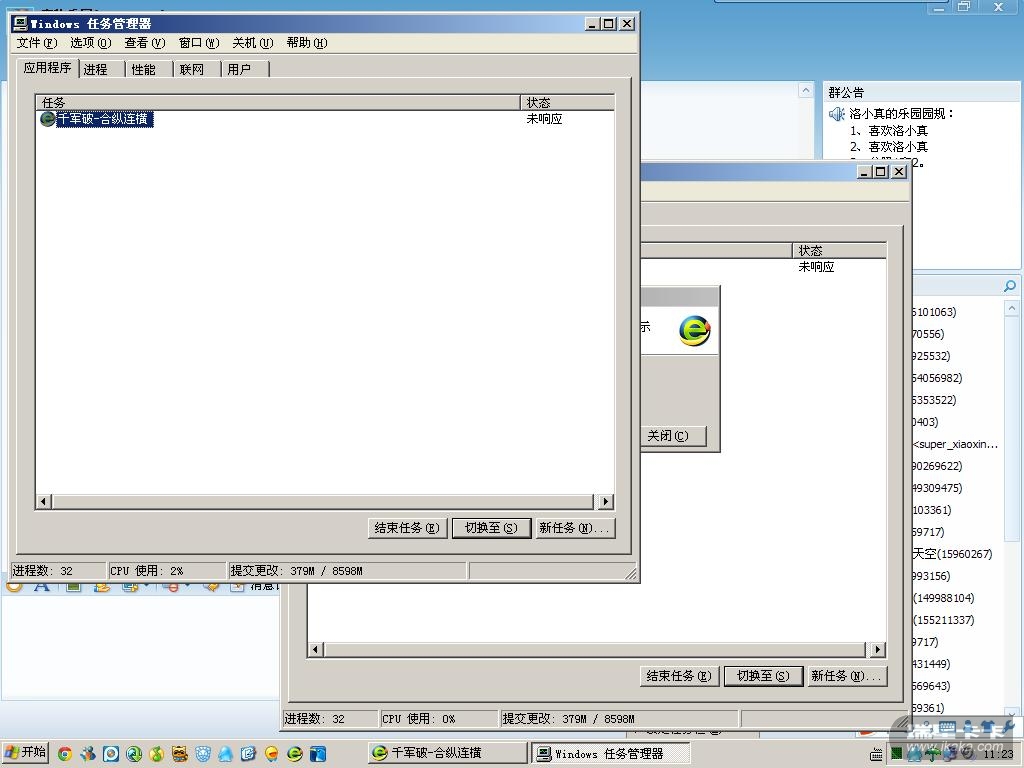Sort by the 任务 column header

point(278,103)
